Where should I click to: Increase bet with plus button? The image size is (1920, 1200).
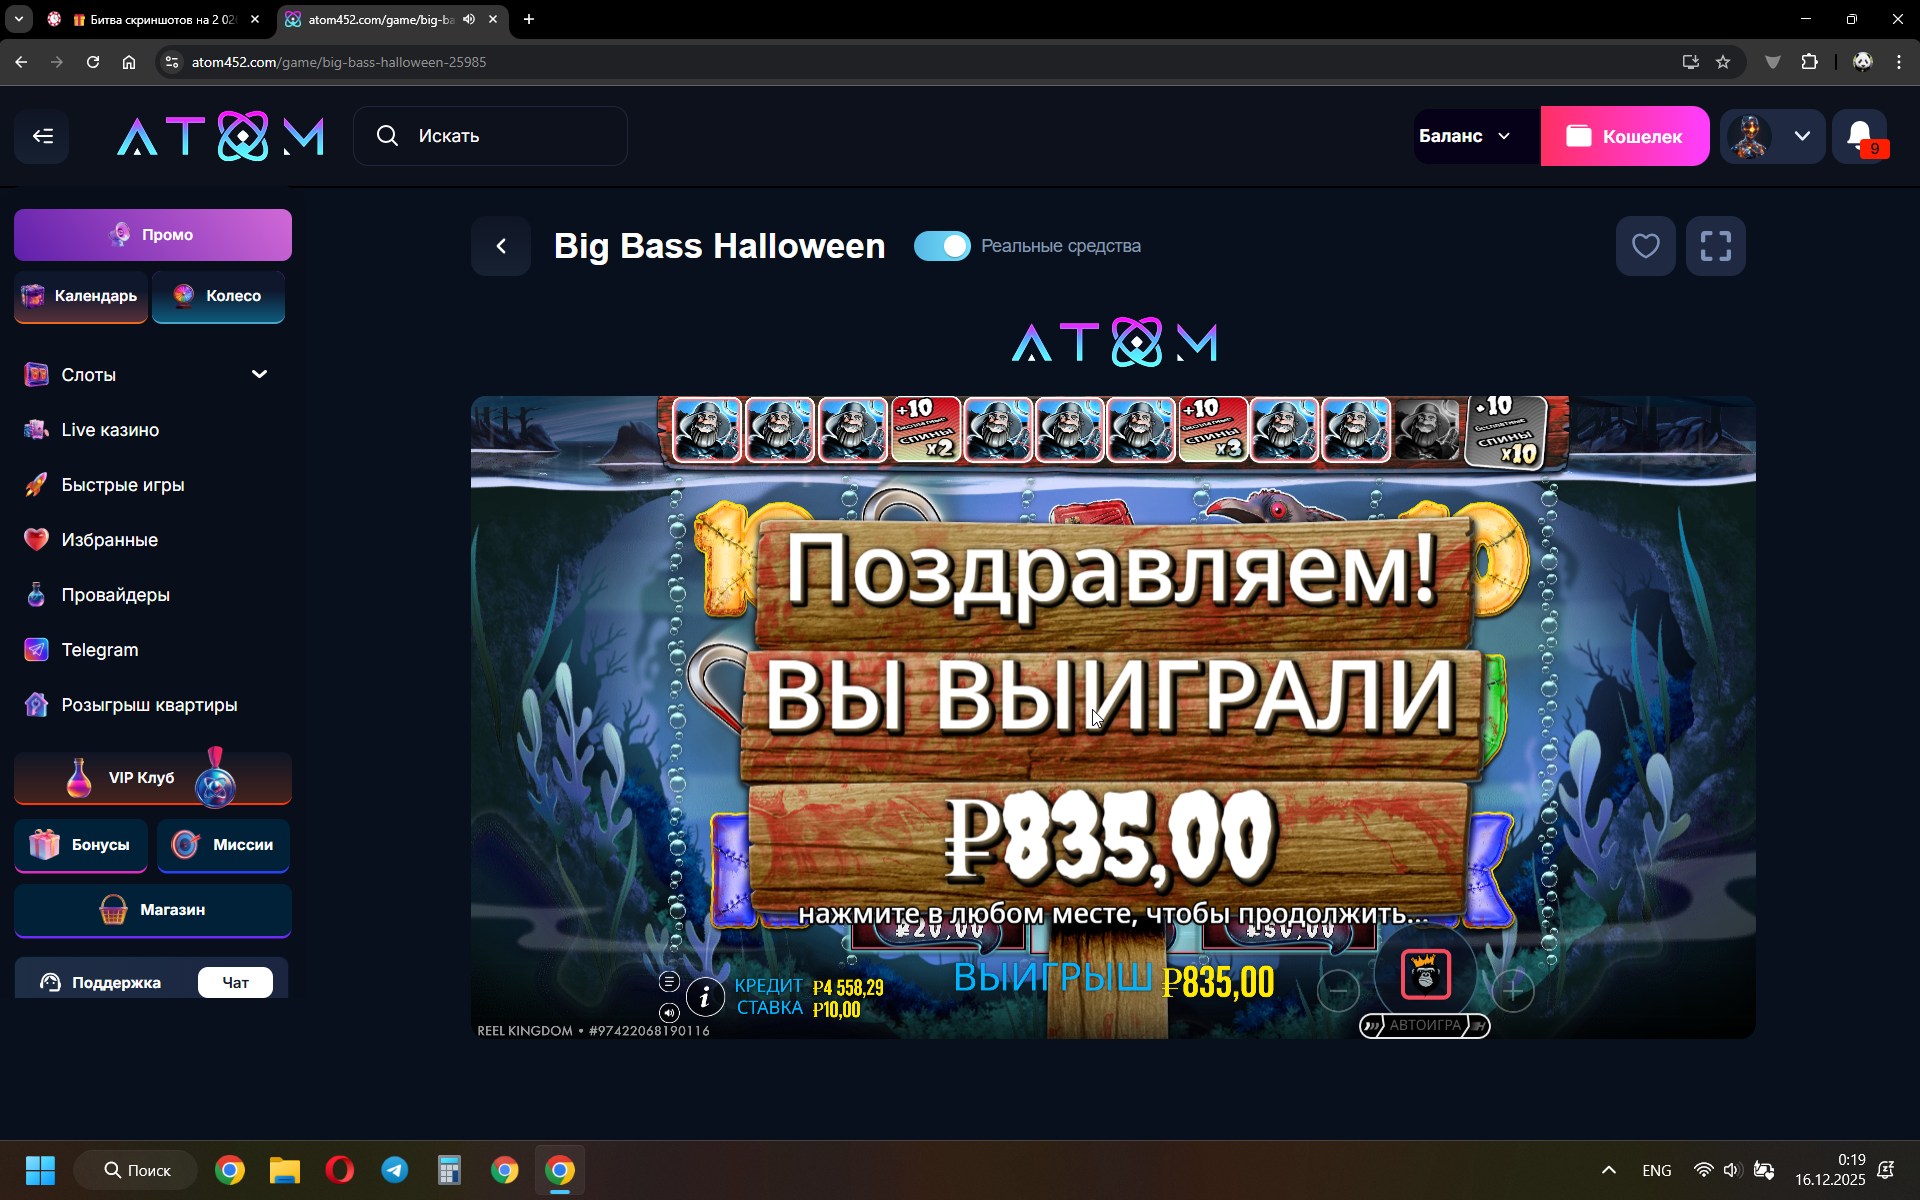1513,991
